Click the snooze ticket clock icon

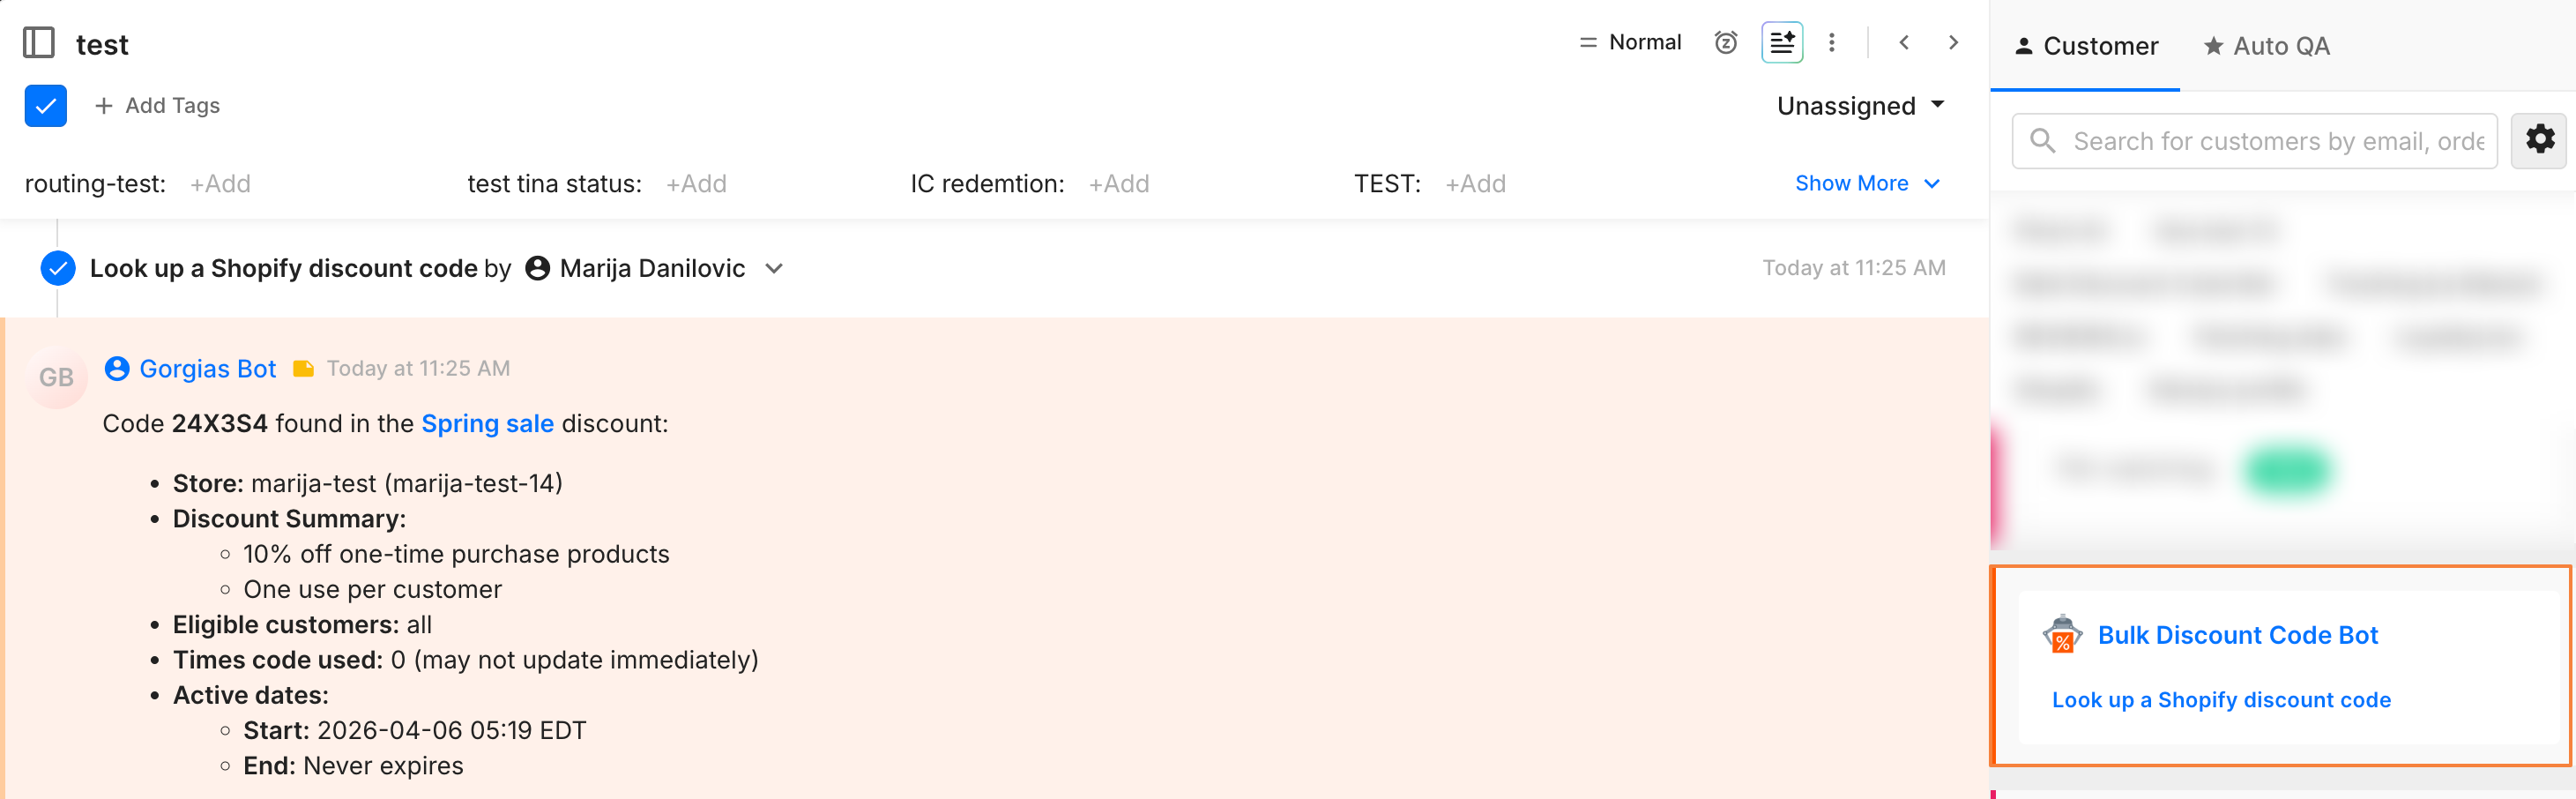1725,43
